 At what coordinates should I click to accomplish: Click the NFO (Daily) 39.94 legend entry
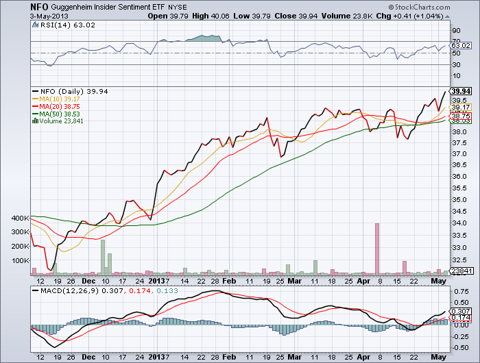(70, 91)
